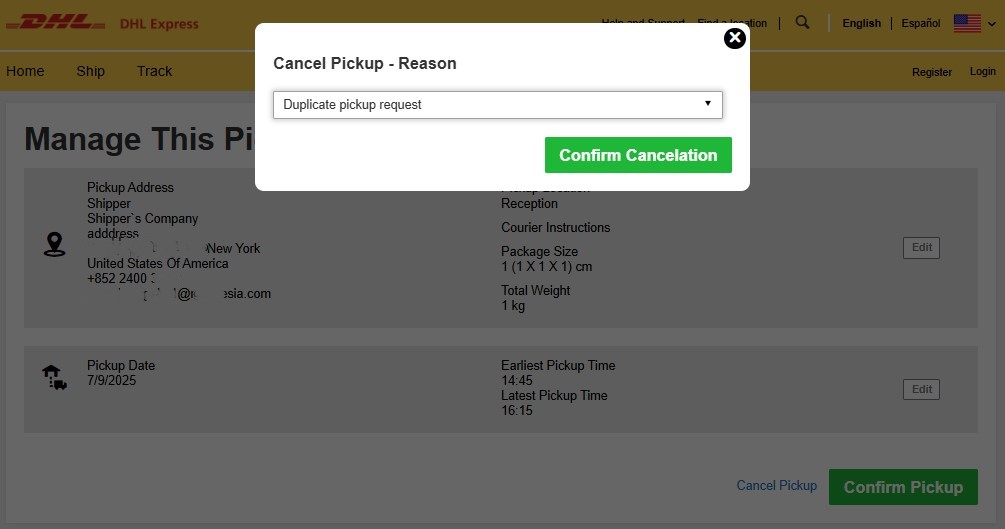Open the Ship menu

[90, 71]
